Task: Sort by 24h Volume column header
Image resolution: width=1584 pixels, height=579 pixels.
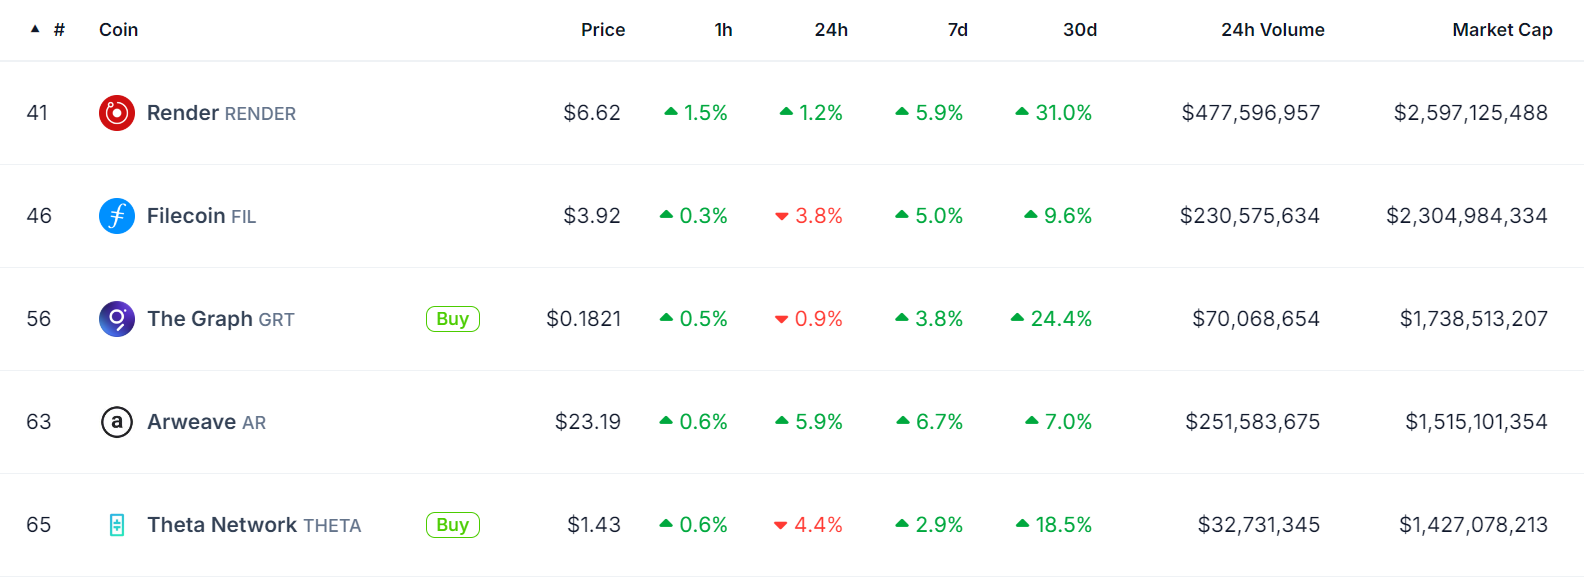Action: click(1272, 30)
